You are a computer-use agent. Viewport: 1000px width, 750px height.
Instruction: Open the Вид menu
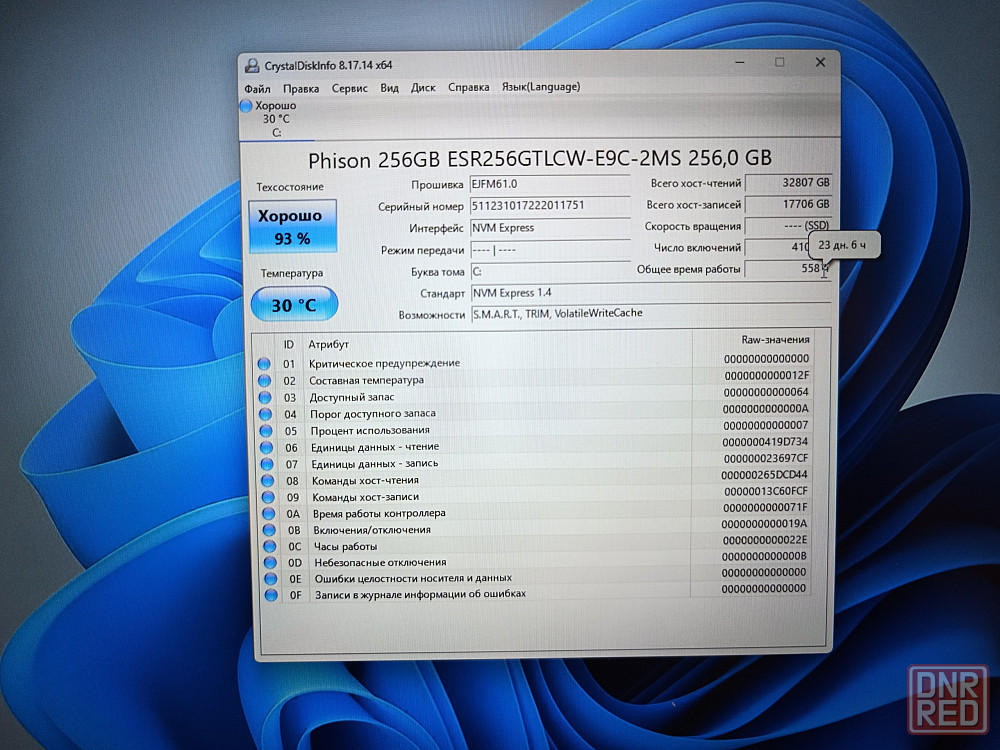(x=389, y=87)
